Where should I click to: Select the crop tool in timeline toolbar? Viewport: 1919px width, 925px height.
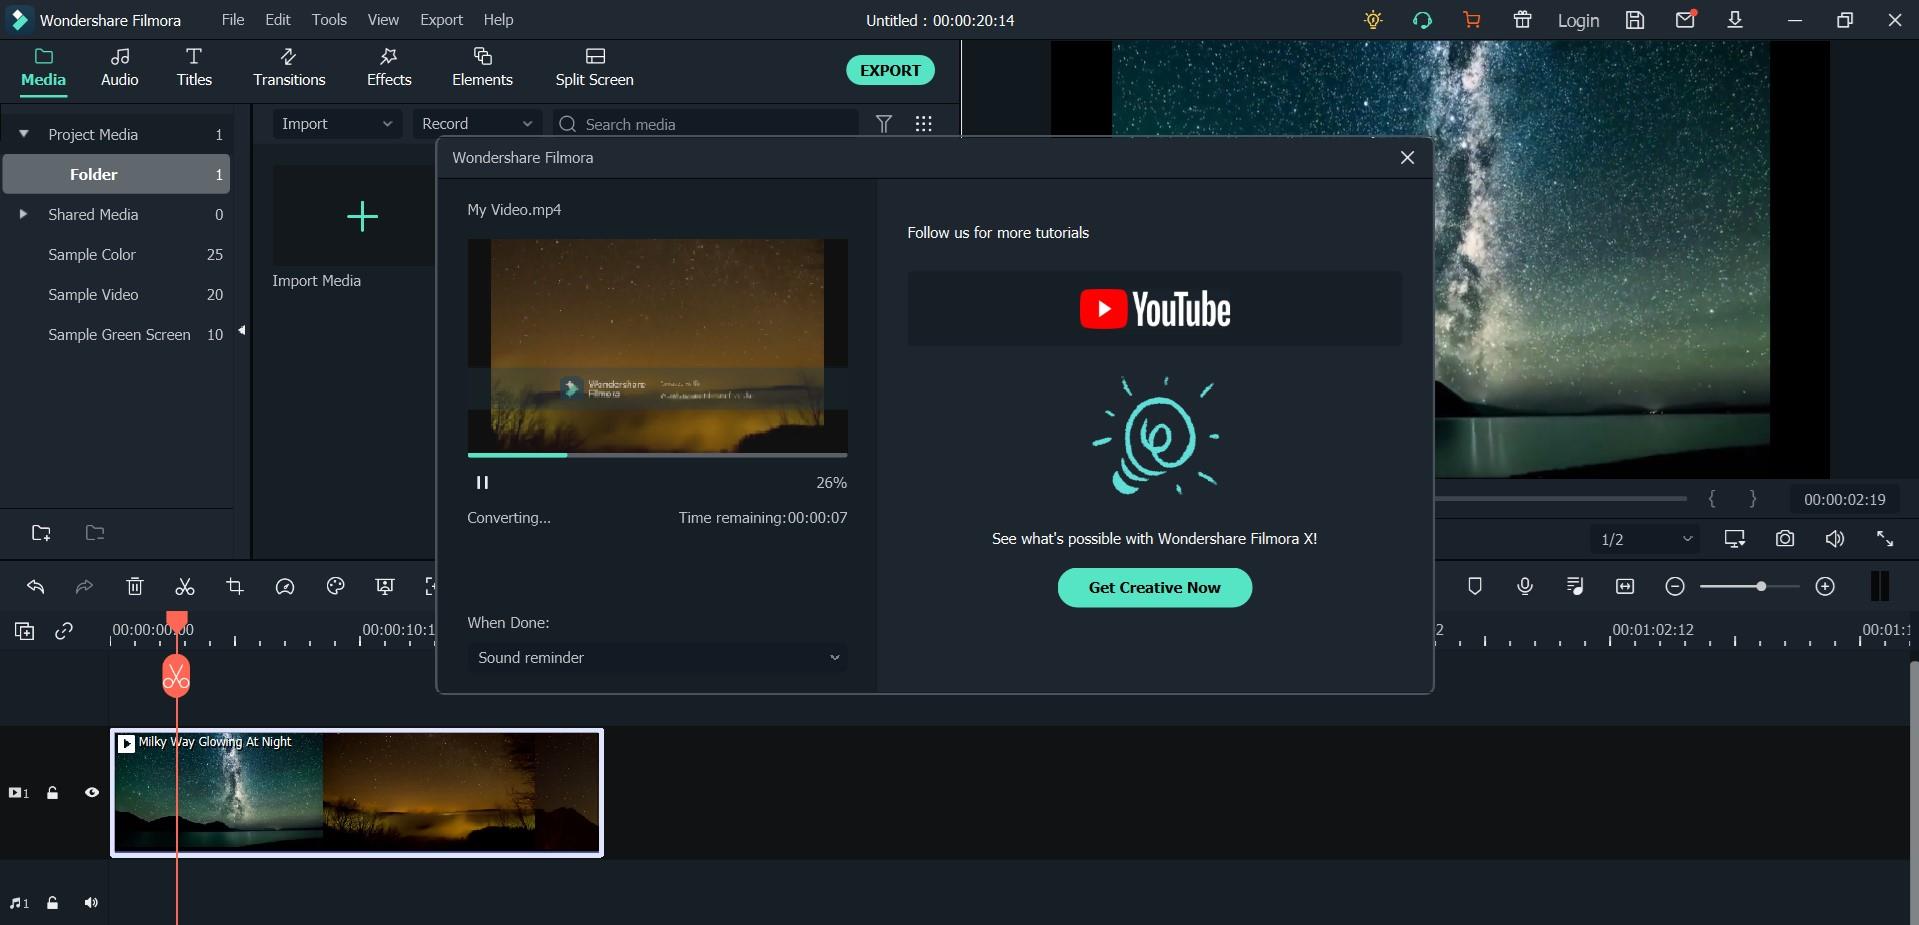(235, 587)
